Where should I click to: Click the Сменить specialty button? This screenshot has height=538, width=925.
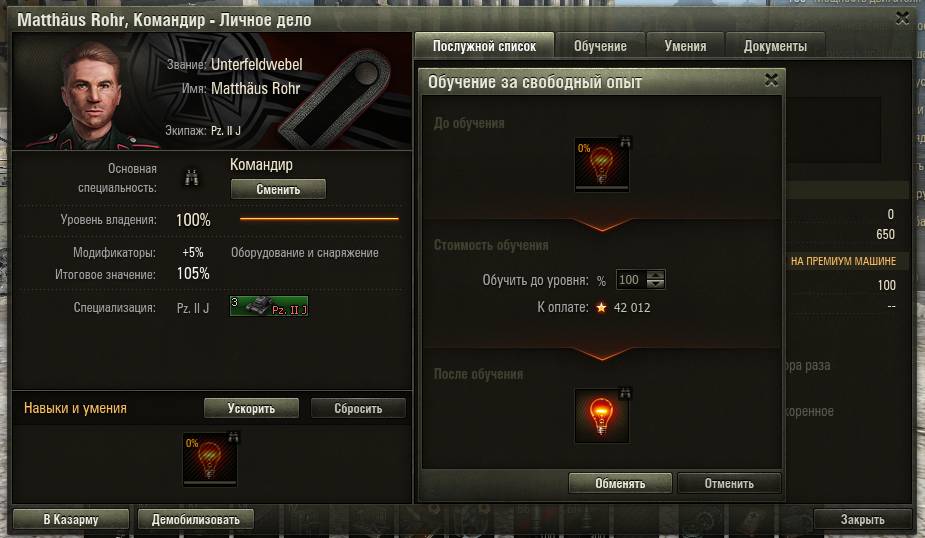(278, 189)
